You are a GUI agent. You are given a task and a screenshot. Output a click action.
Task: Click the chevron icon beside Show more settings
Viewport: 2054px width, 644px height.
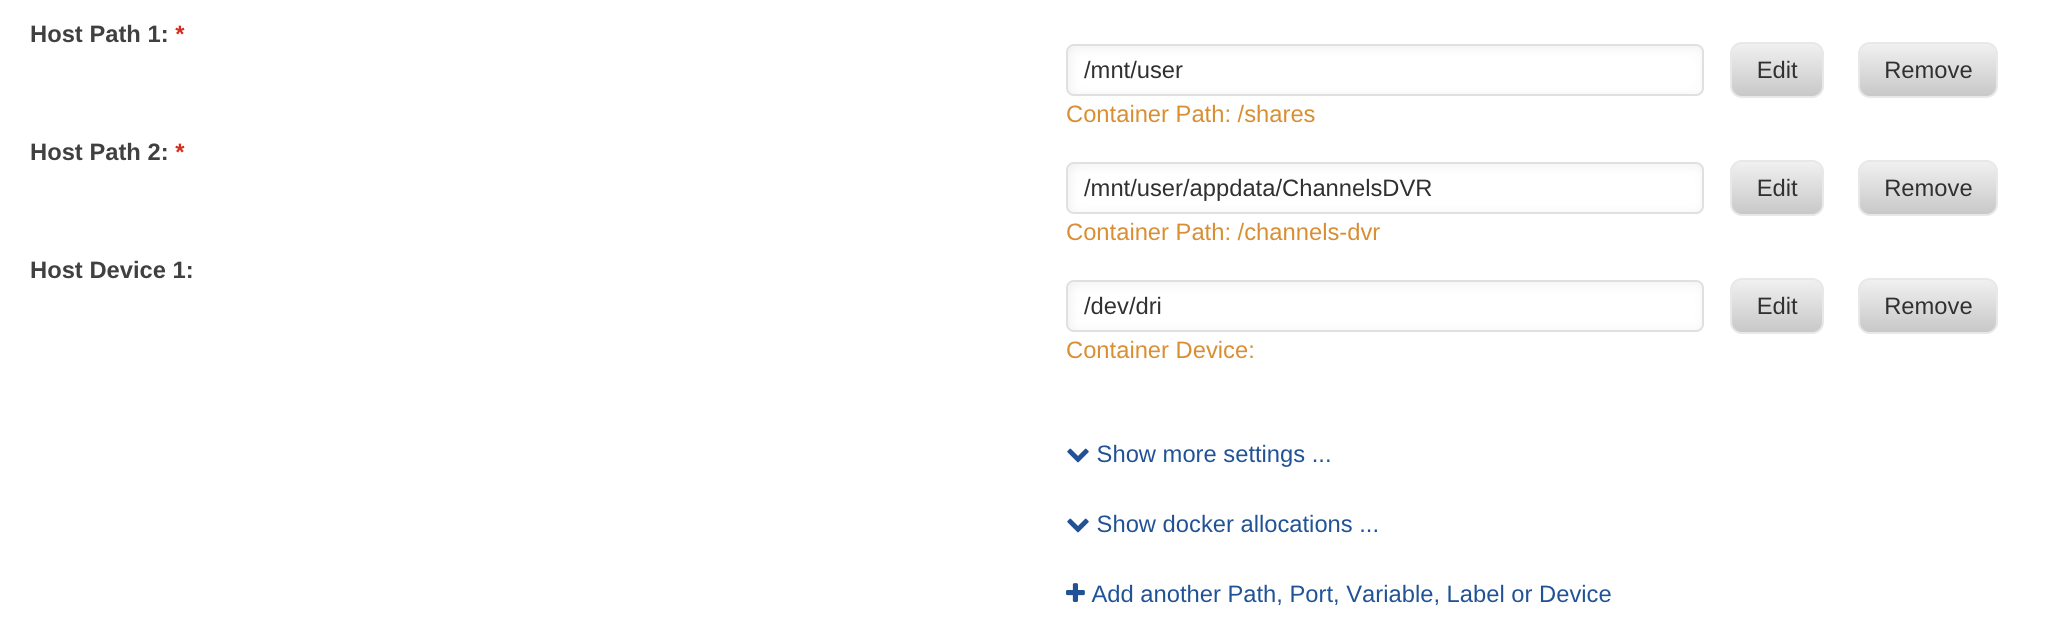[1077, 455]
